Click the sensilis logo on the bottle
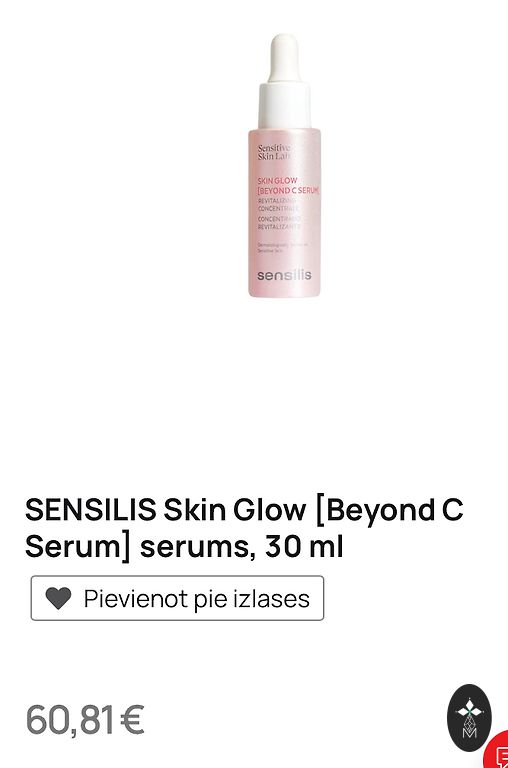 coord(284,275)
